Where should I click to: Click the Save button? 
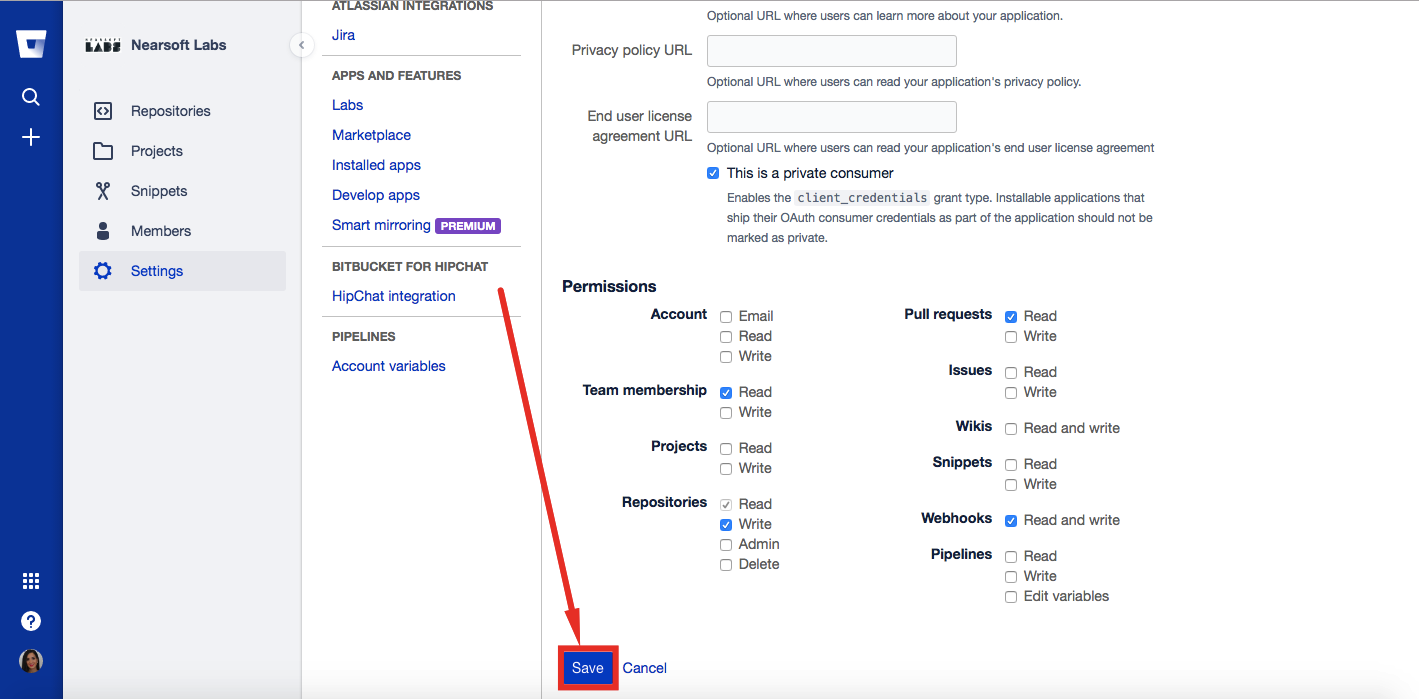(588, 668)
